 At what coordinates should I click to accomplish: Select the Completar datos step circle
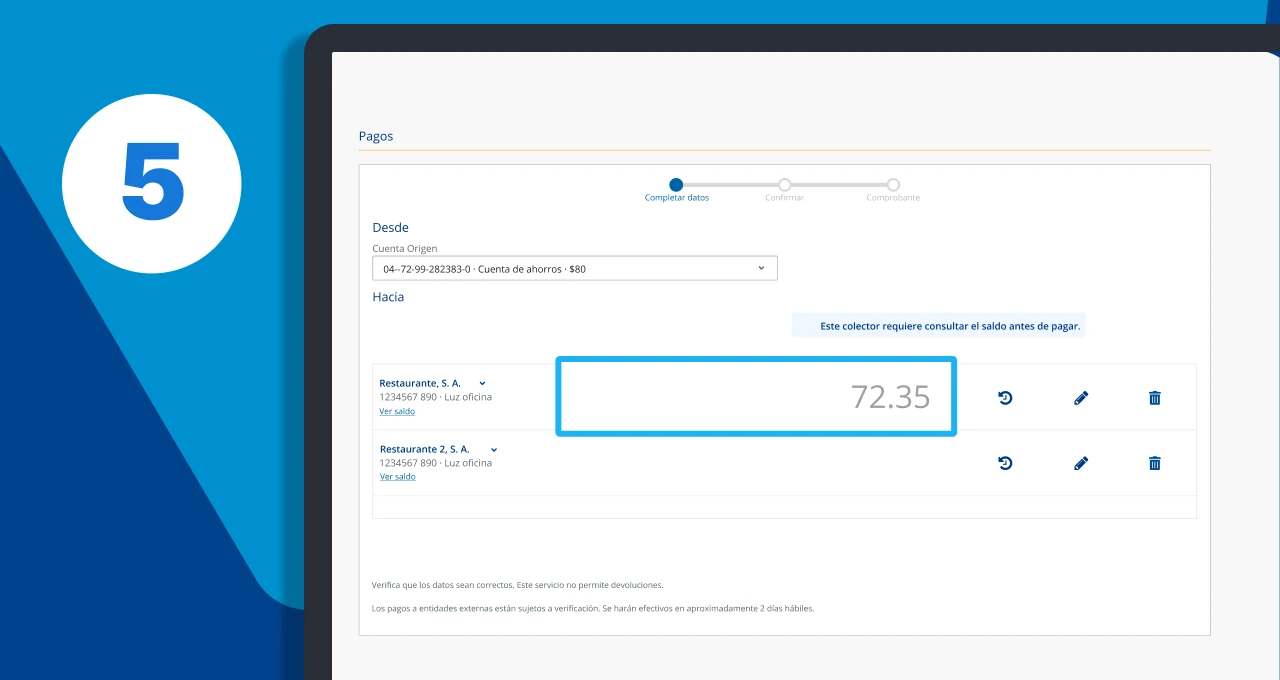click(x=676, y=184)
